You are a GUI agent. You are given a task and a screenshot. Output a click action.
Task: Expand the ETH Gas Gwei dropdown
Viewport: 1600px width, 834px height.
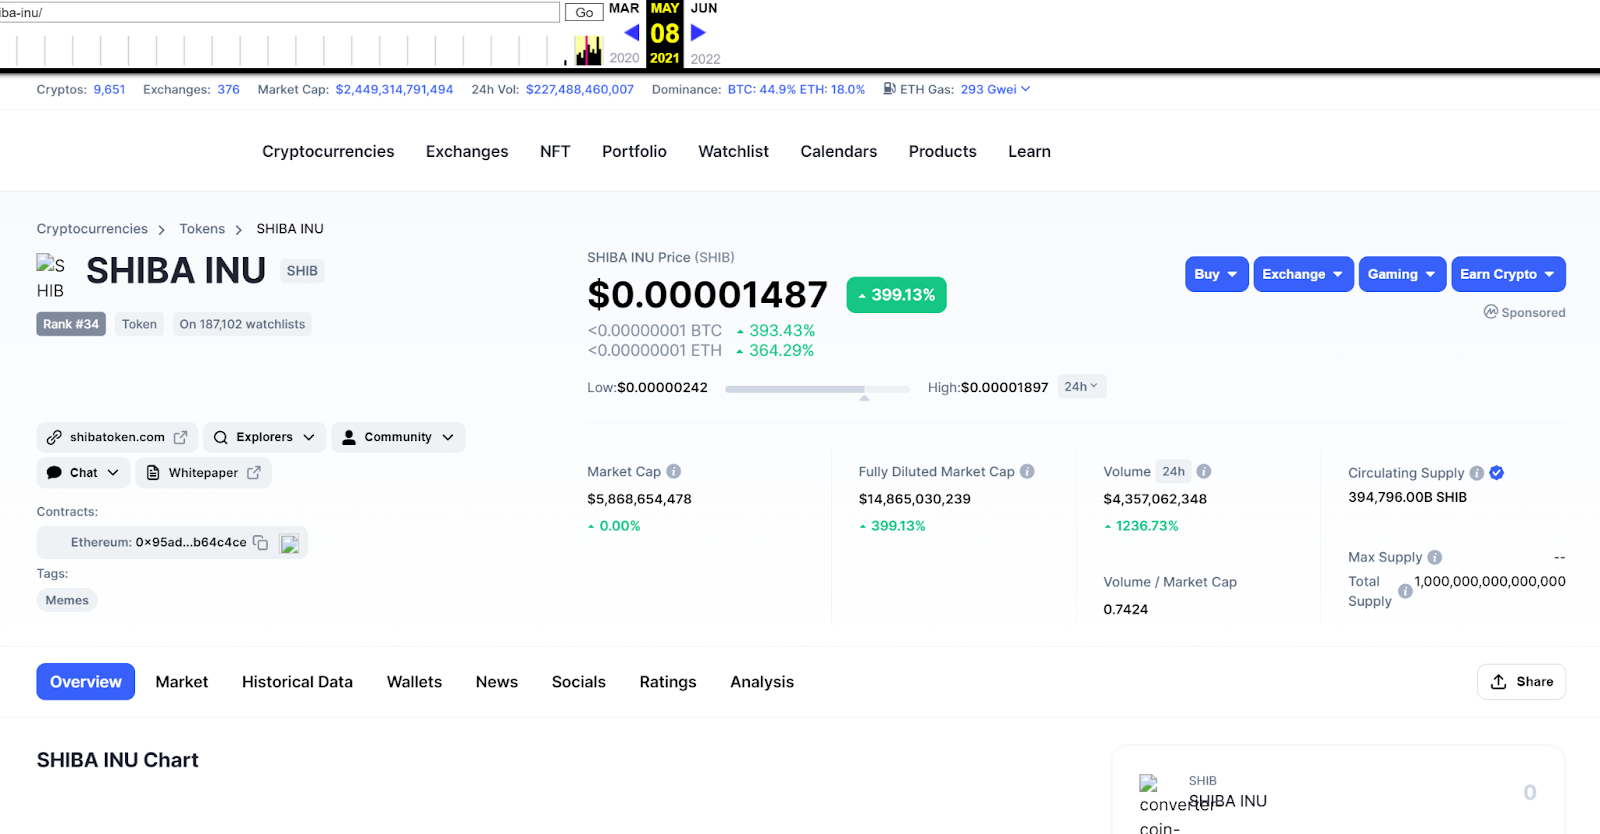[1025, 89]
